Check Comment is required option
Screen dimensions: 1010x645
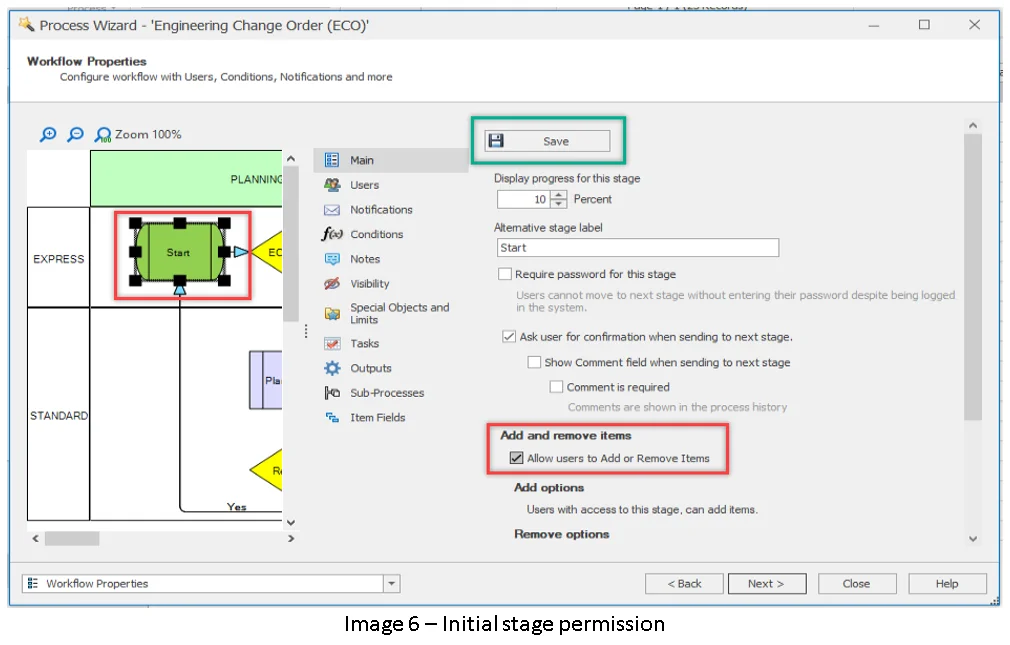coord(556,387)
